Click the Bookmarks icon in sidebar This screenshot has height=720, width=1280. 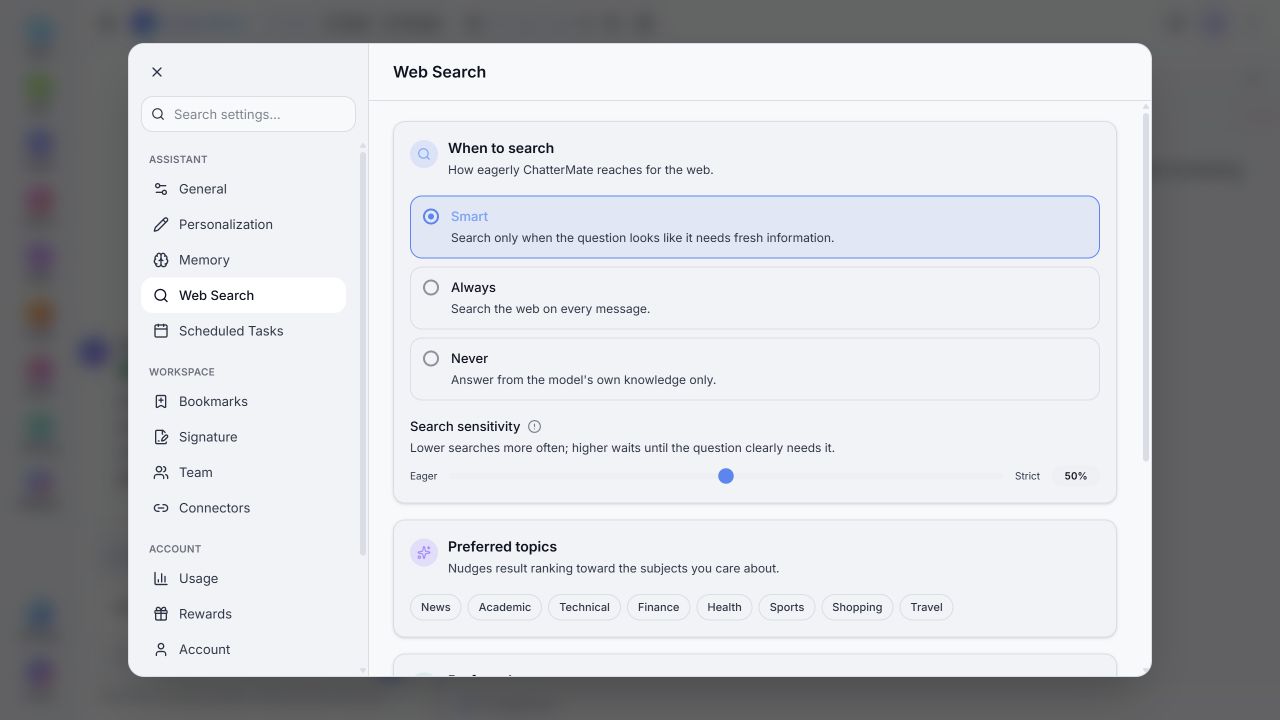[x=161, y=402]
